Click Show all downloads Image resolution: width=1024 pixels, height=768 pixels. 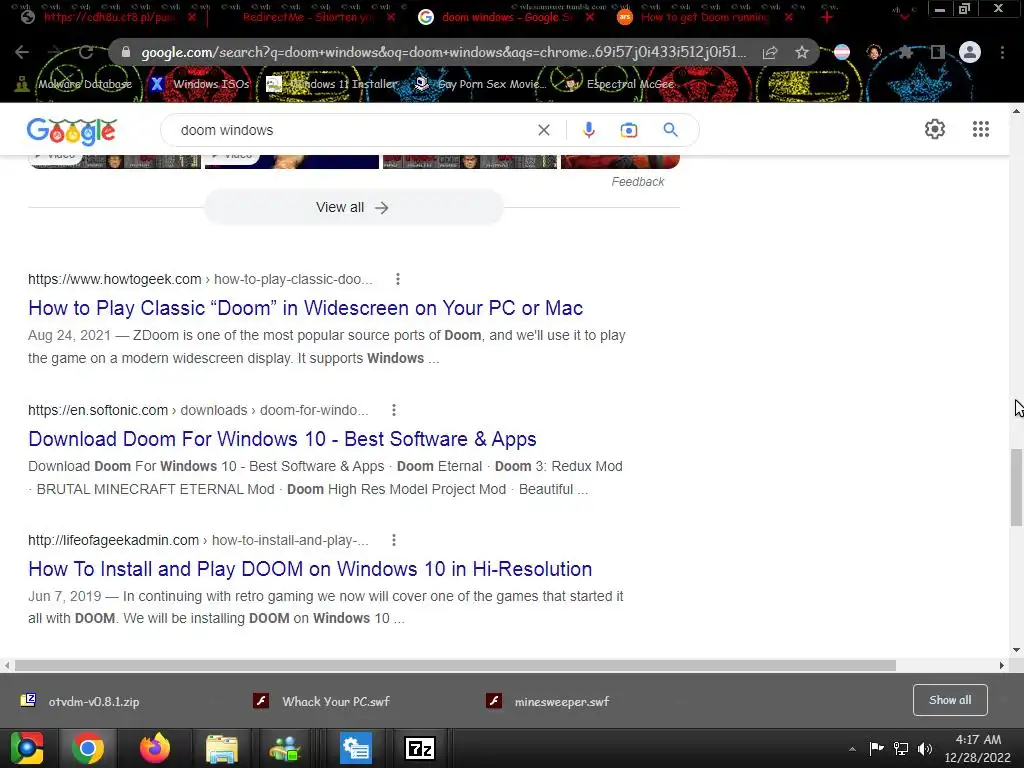(x=950, y=700)
